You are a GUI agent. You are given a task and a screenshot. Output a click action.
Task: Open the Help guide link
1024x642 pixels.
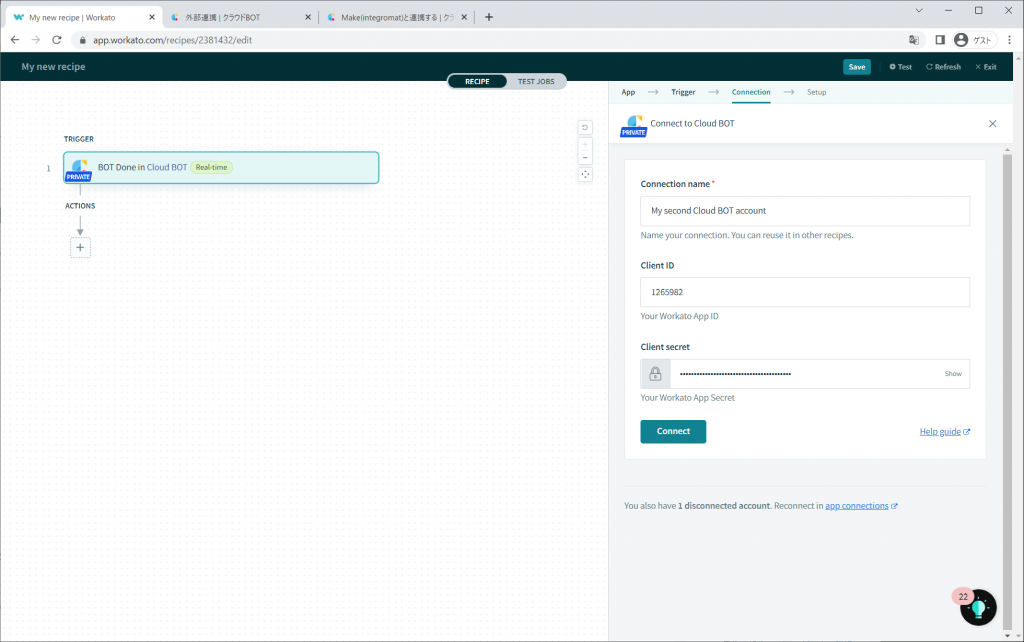(x=944, y=432)
